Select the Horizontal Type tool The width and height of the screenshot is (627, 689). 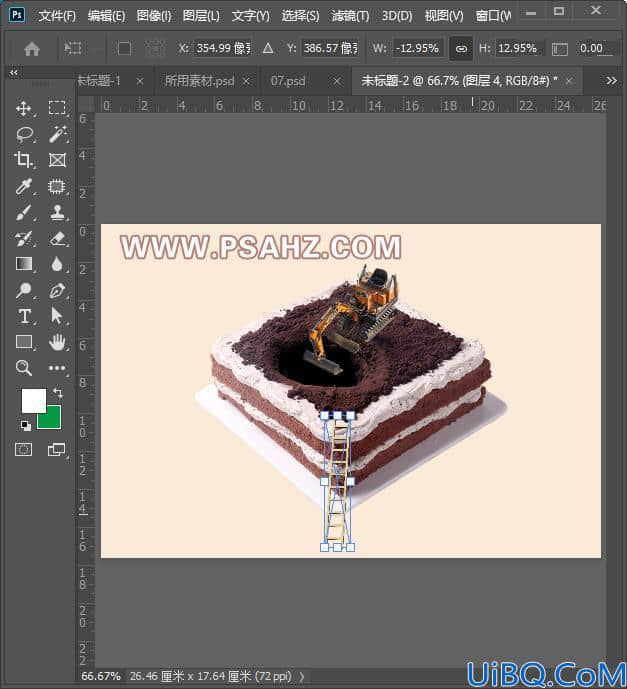[24, 316]
